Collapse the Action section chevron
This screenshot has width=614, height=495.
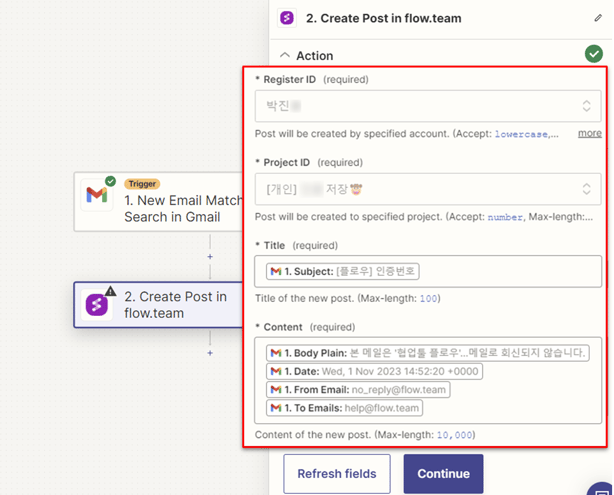click(x=286, y=56)
